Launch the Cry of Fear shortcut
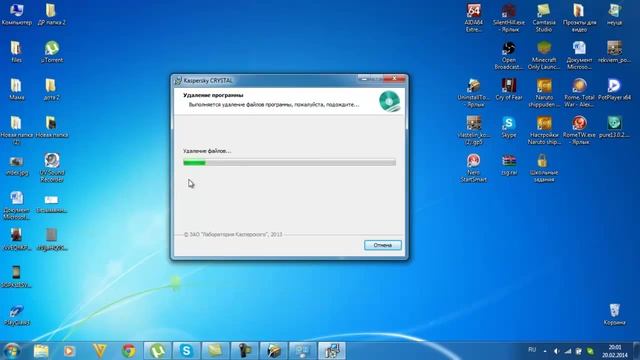 509,89
